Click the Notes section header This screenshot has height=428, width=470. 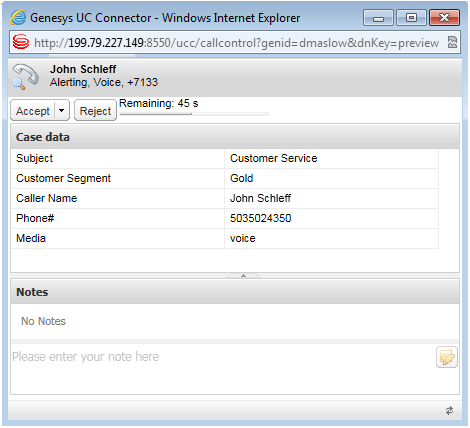tap(235, 292)
